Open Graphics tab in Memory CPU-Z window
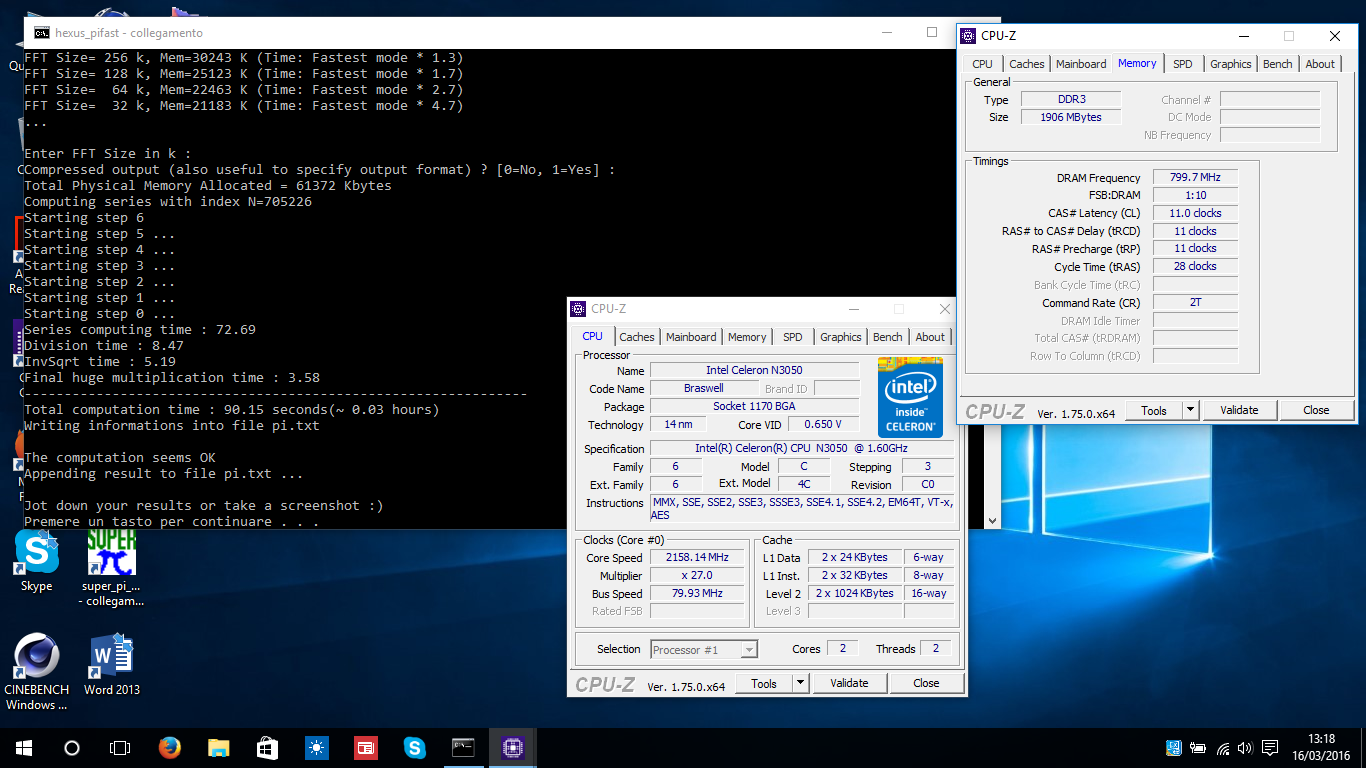This screenshot has height=768, width=1366. click(x=1231, y=64)
